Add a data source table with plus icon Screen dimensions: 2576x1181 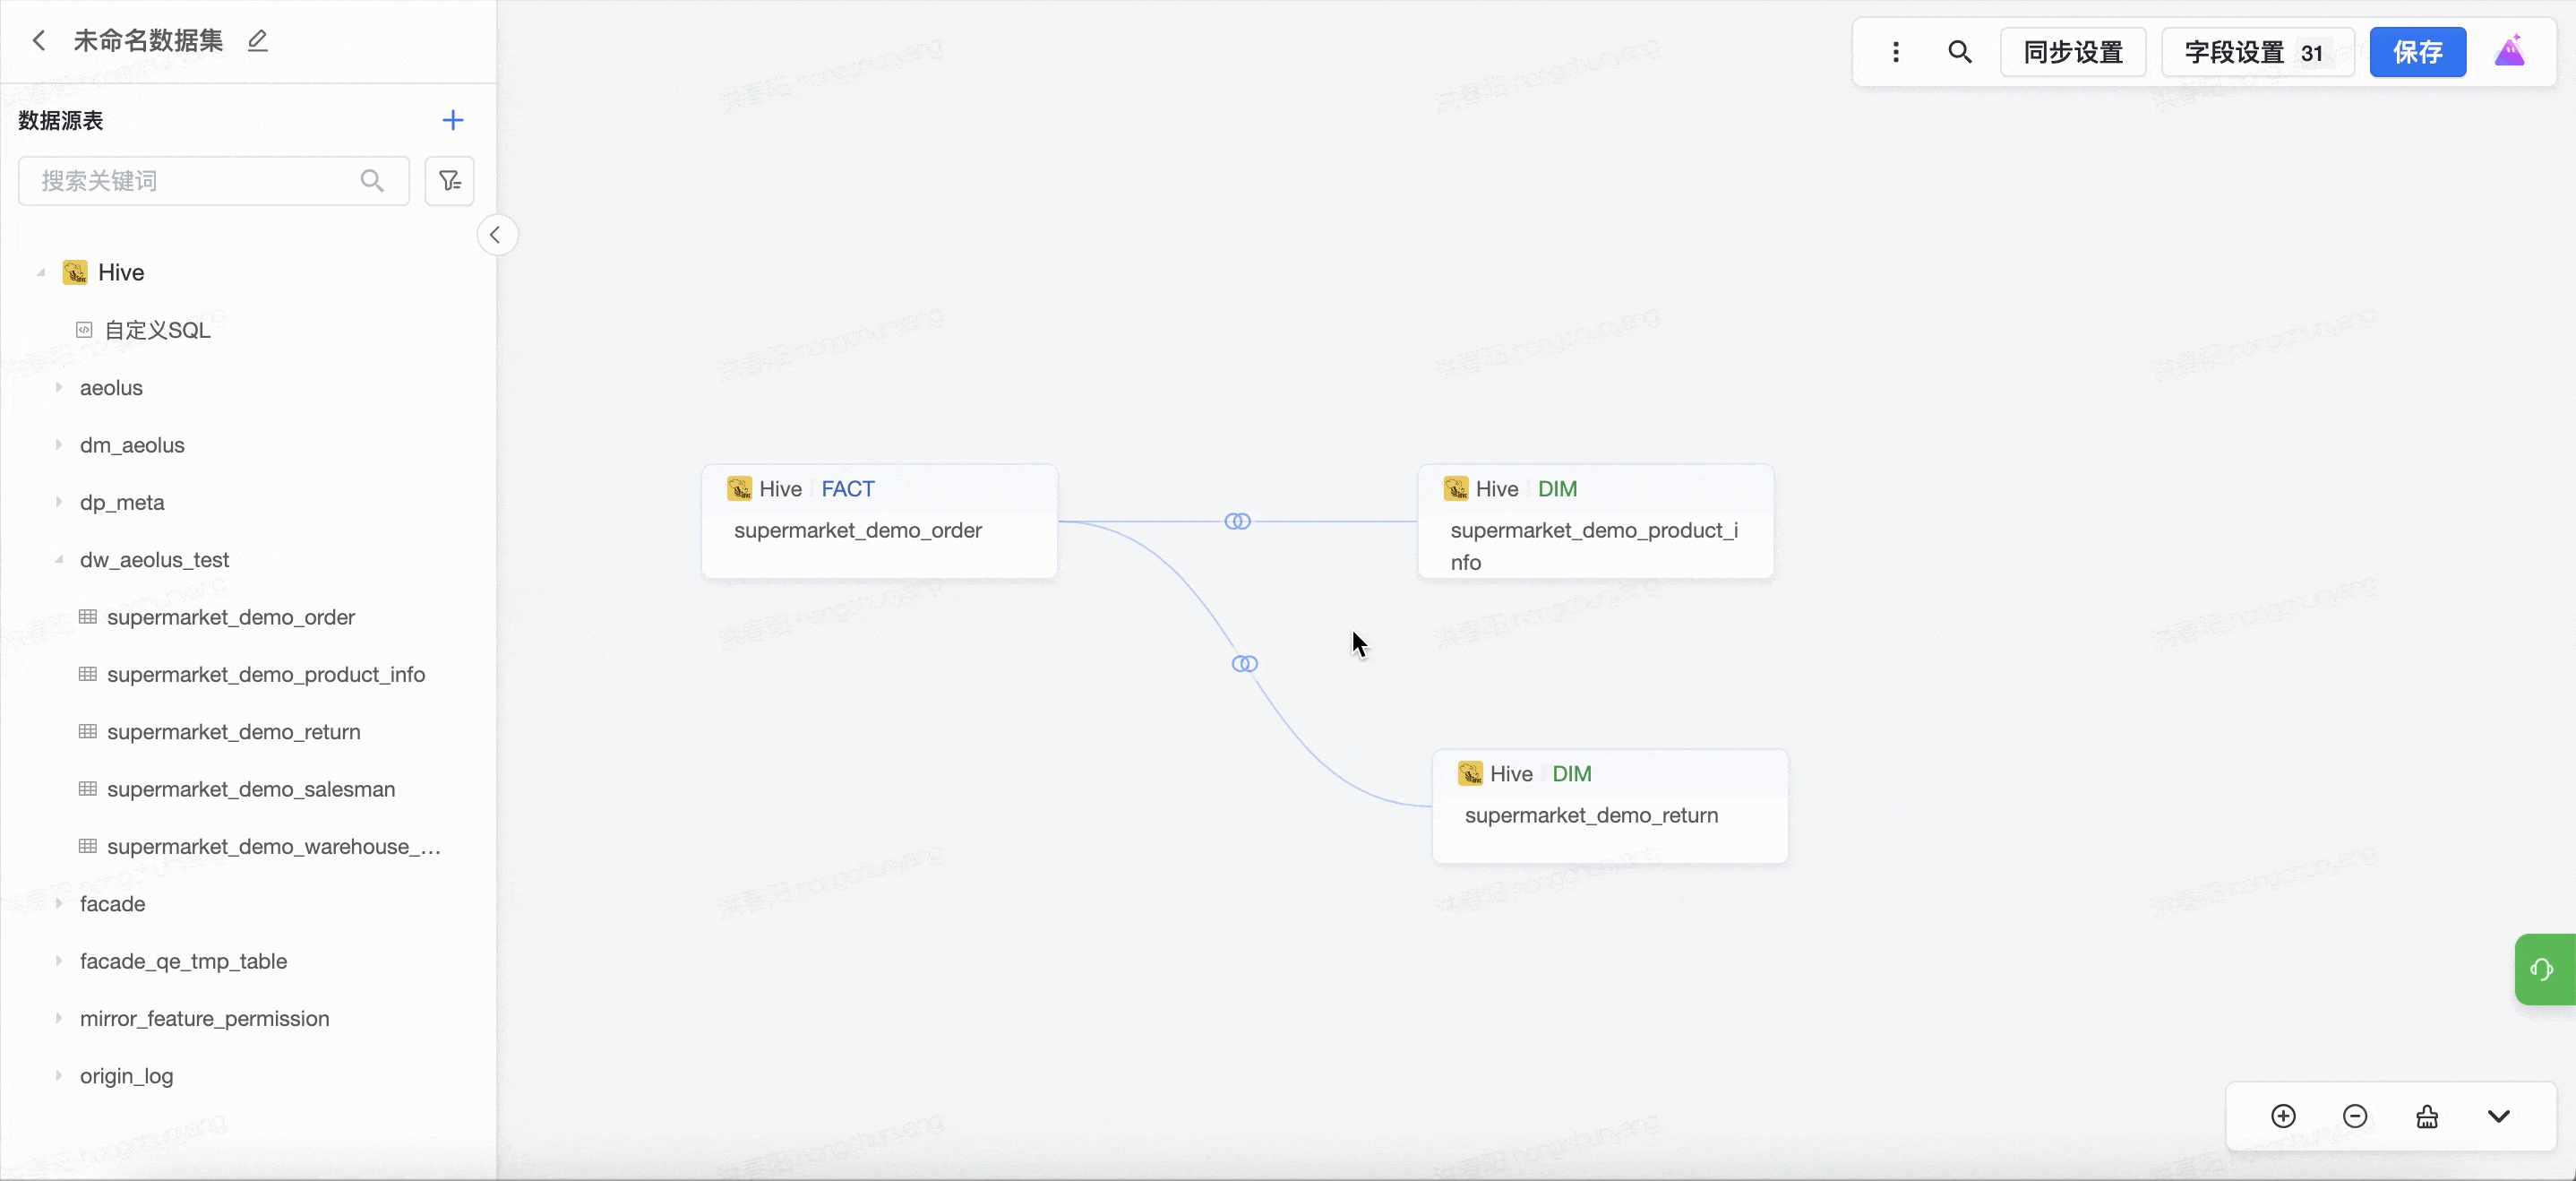pyautogui.click(x=452, y=120)
